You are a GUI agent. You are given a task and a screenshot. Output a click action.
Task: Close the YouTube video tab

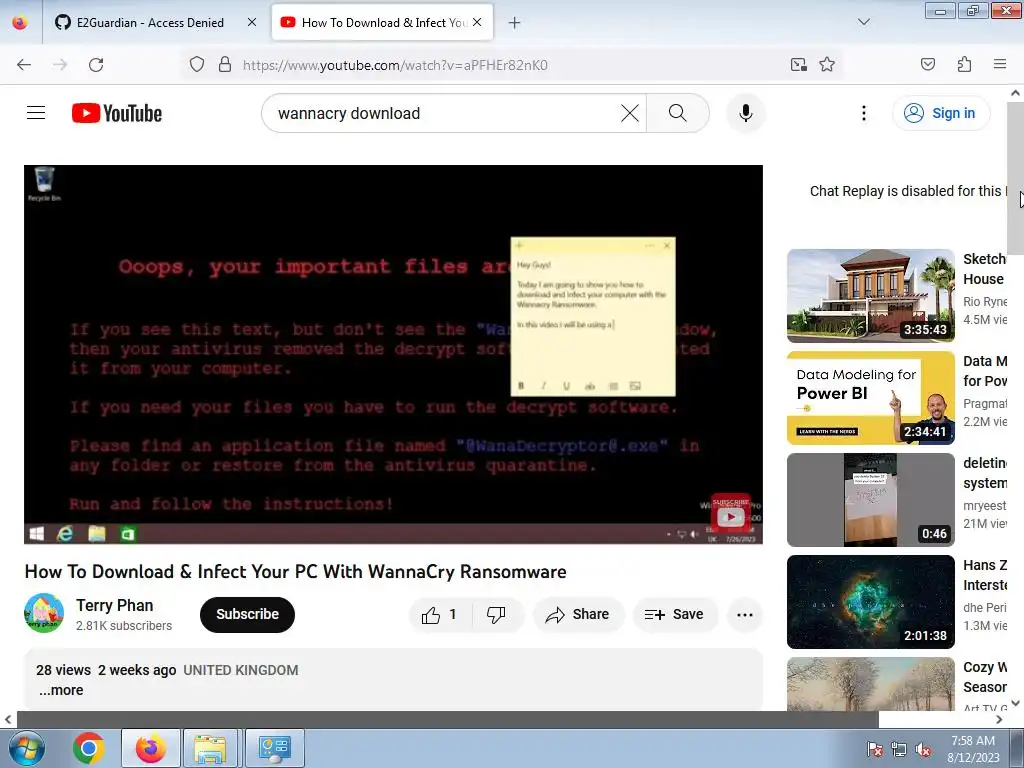[477, 22]
